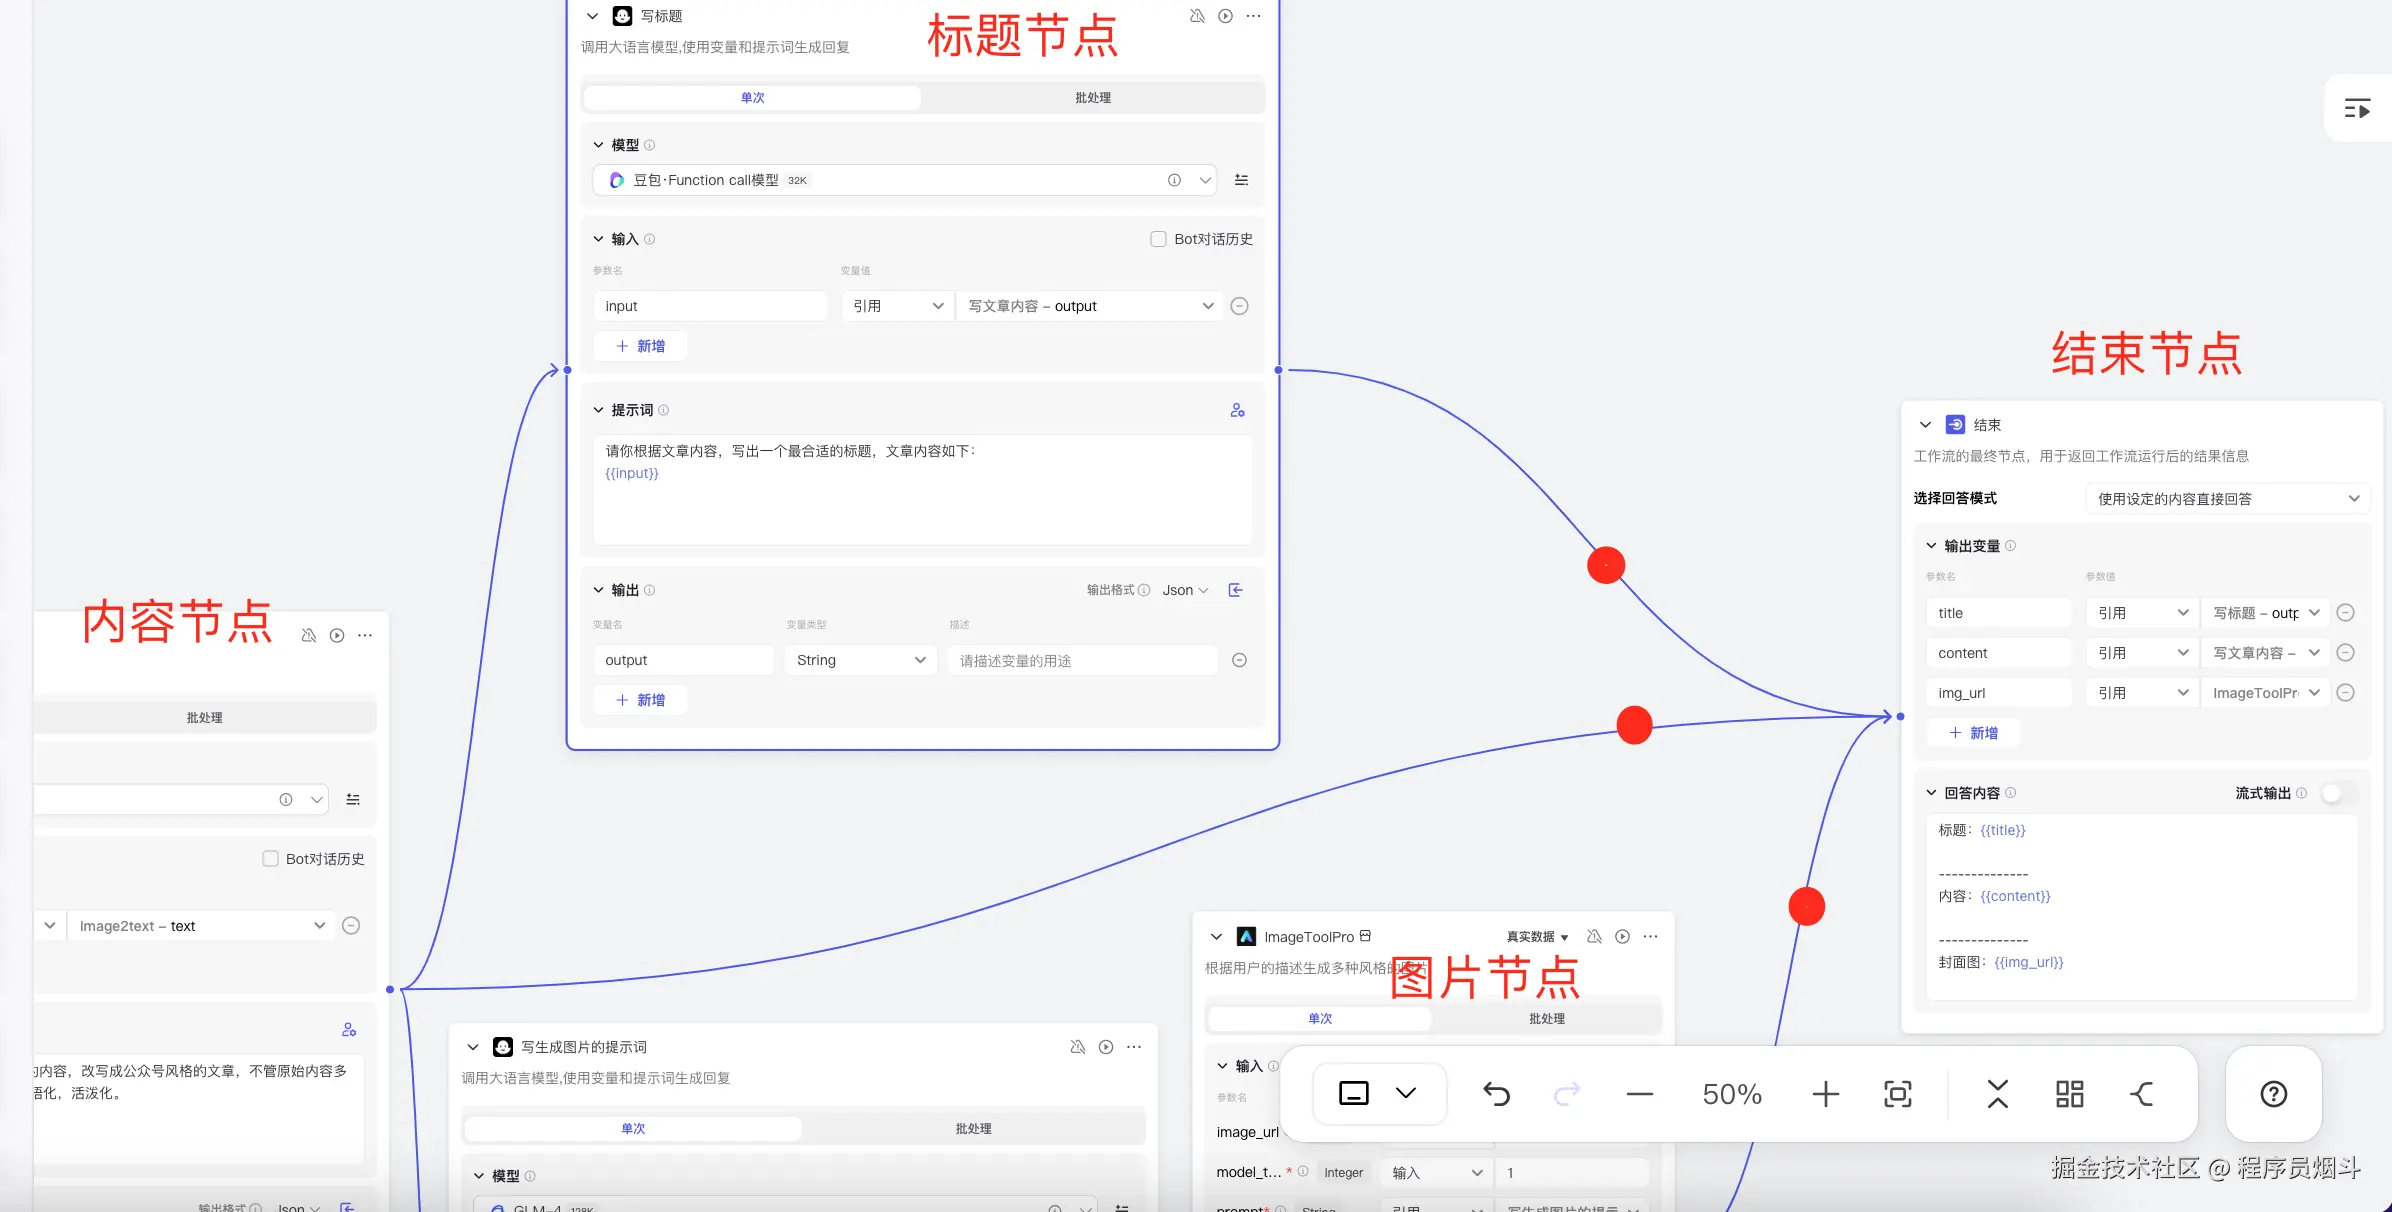The image size is (2392, 1212).
Task: Switch to 批处理 tab in 写标题 node
Action: [1092, 98]
